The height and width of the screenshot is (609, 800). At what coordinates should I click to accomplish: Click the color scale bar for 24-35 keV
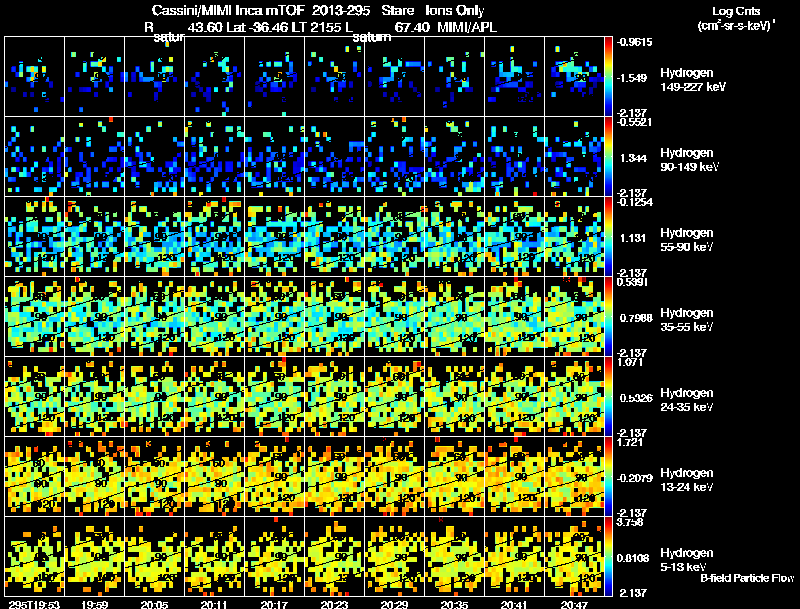tap(608, 397)
